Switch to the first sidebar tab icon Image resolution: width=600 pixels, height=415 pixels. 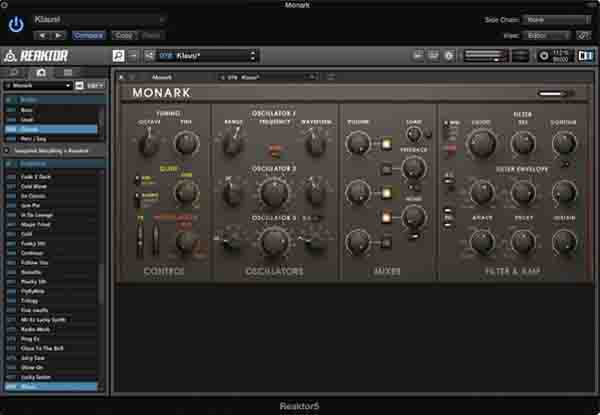click(14, 72)
